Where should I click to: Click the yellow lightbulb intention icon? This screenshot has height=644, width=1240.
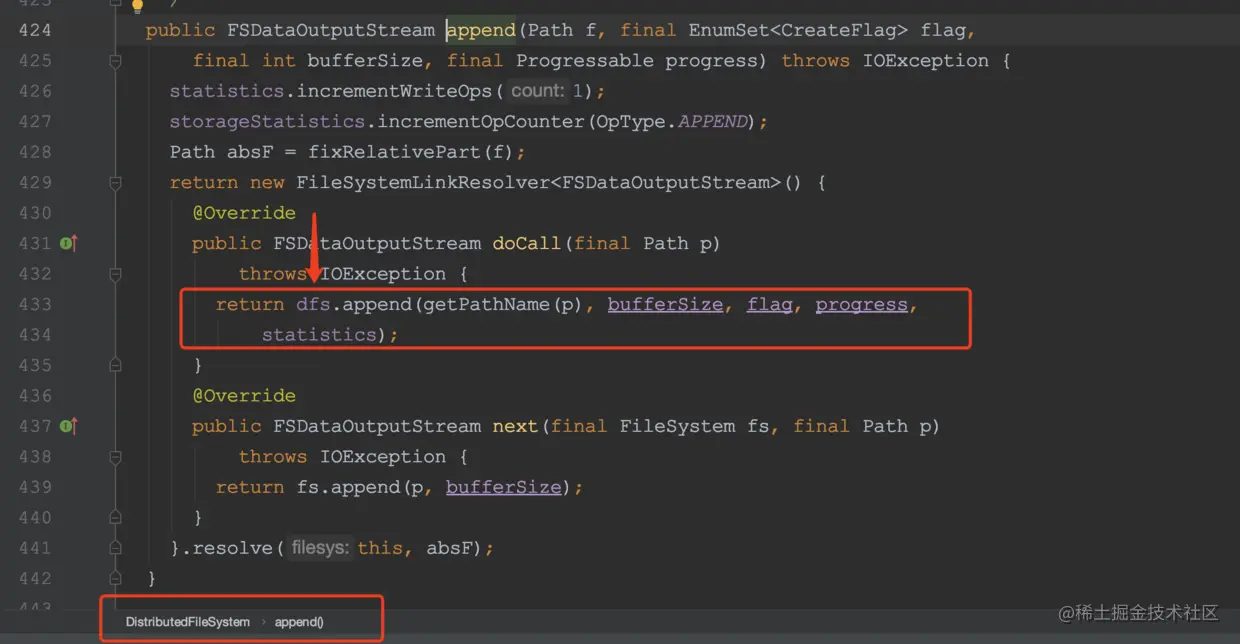[x=137, y=5]
